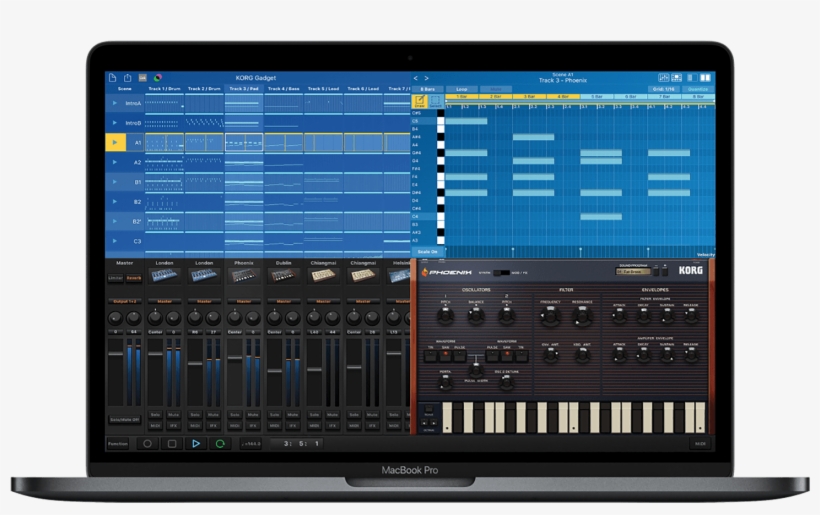Click the gray keyboard icon in top toolbar

pyautogui.click(x=142, y=78)
